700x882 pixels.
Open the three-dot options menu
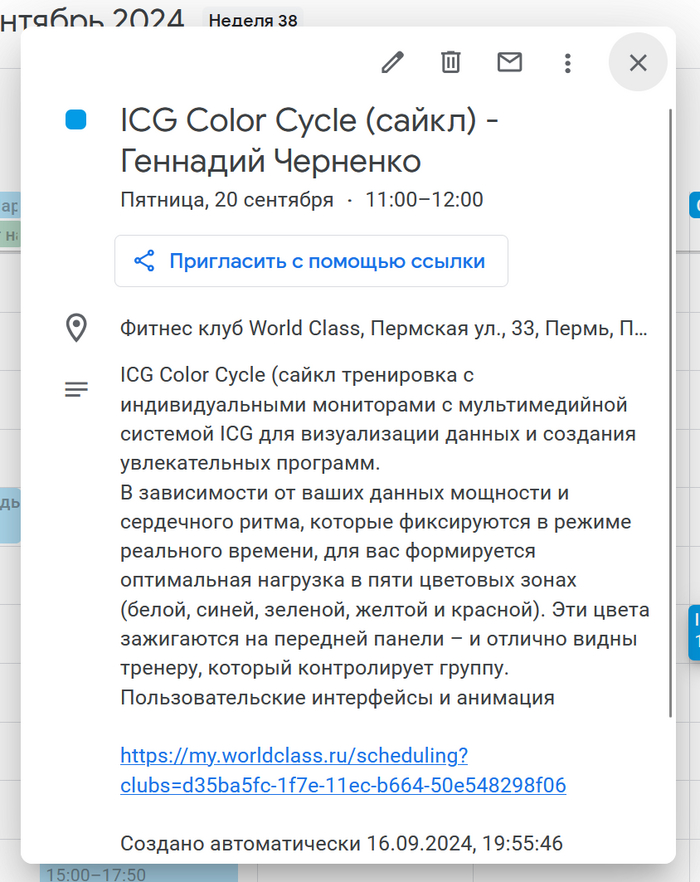click(x=568, y=63)
